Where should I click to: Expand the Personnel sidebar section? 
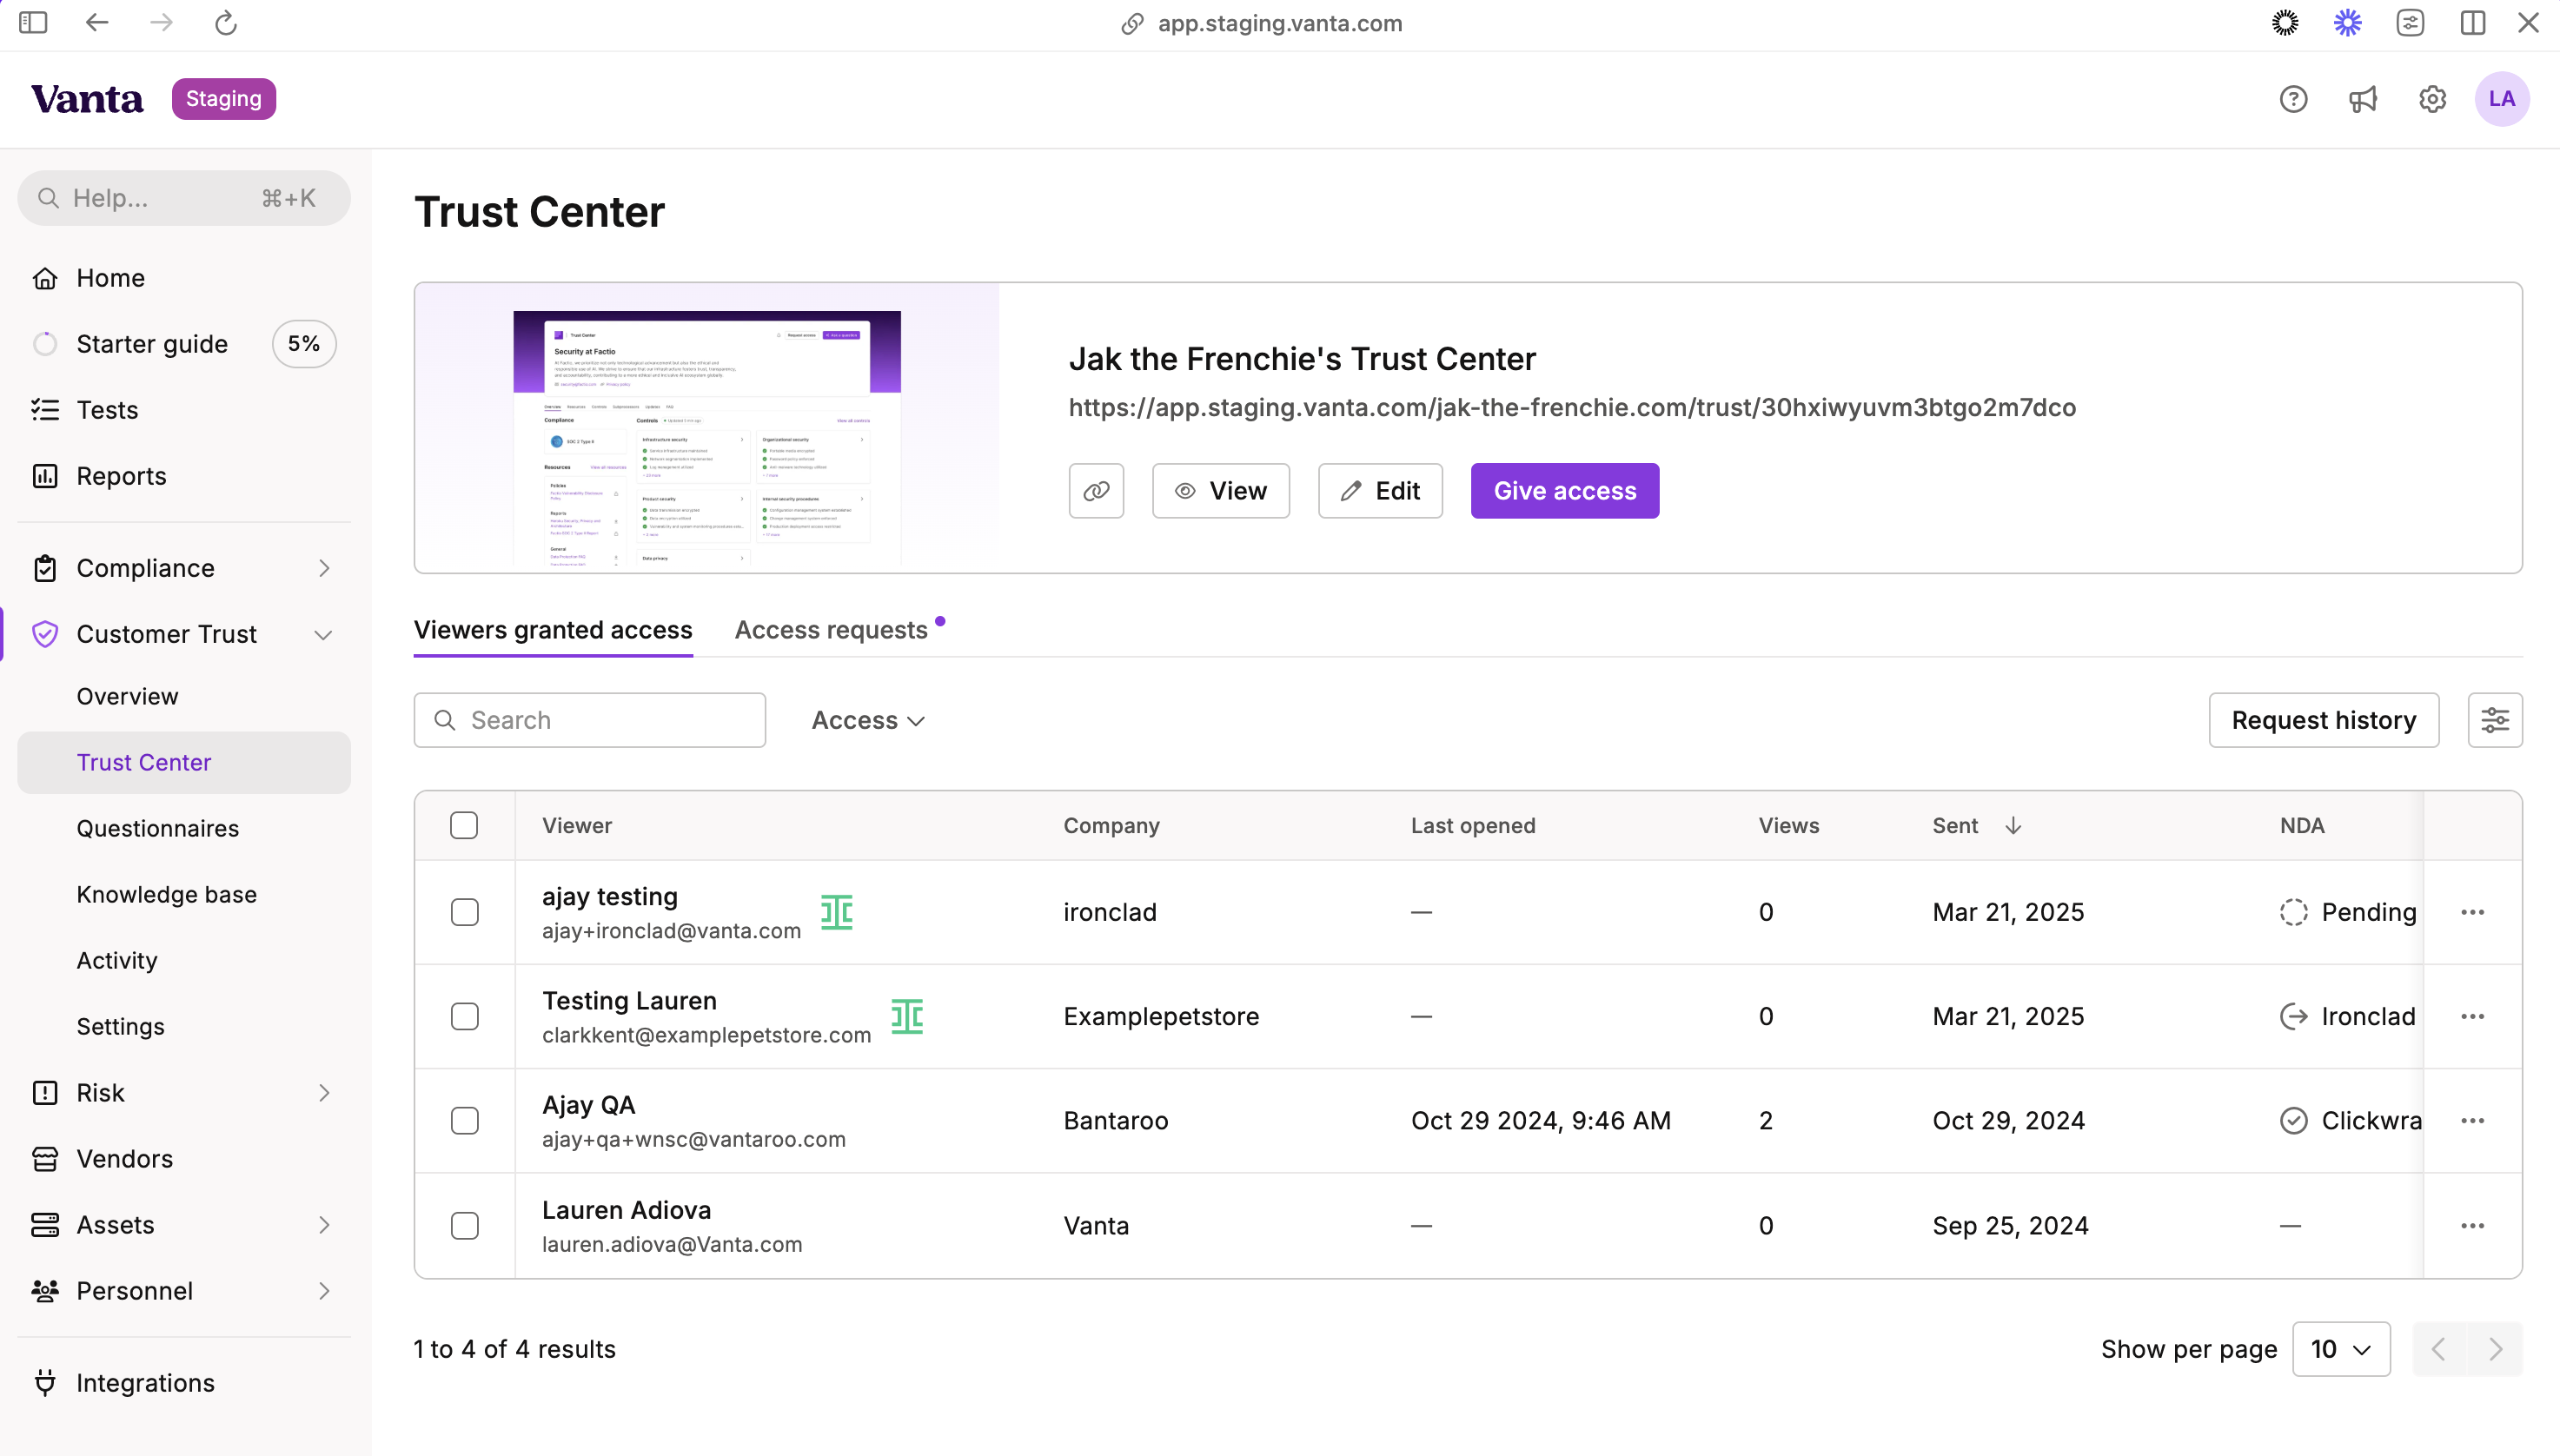(x=184, y=1291)
